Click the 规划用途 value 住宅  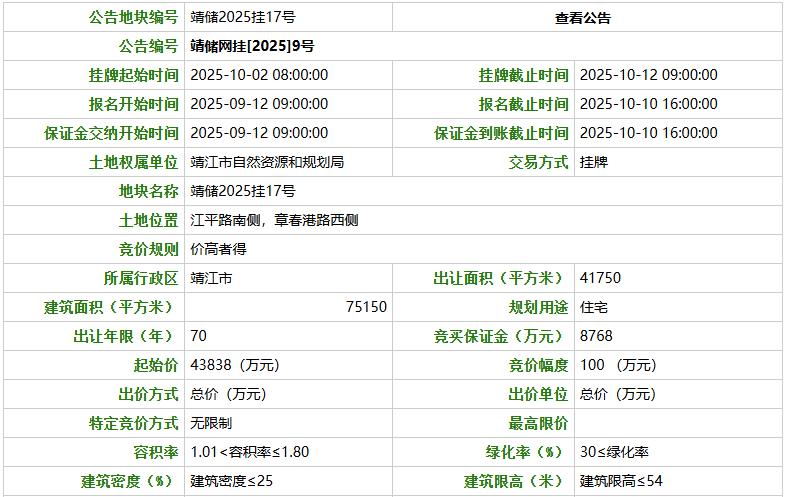[594, 307]
